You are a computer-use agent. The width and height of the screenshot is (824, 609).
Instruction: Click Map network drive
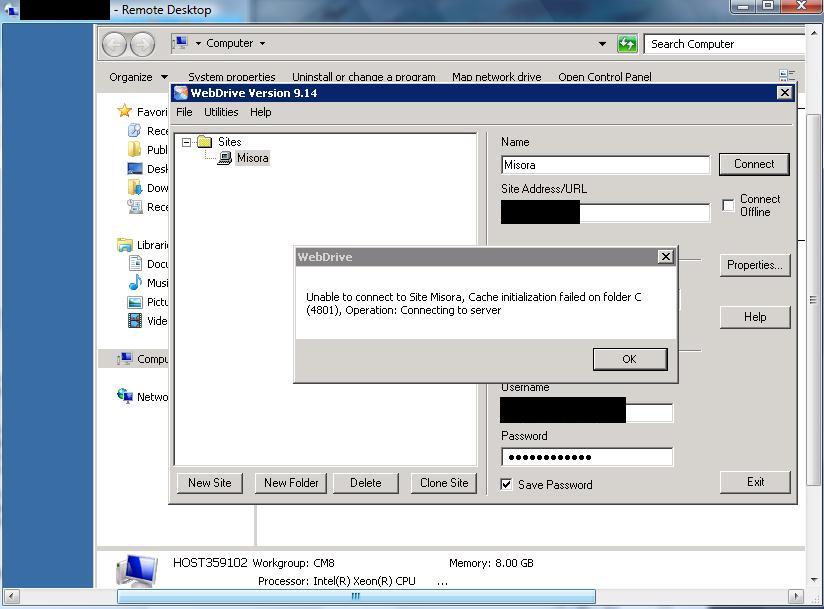(x=497, y=77)
